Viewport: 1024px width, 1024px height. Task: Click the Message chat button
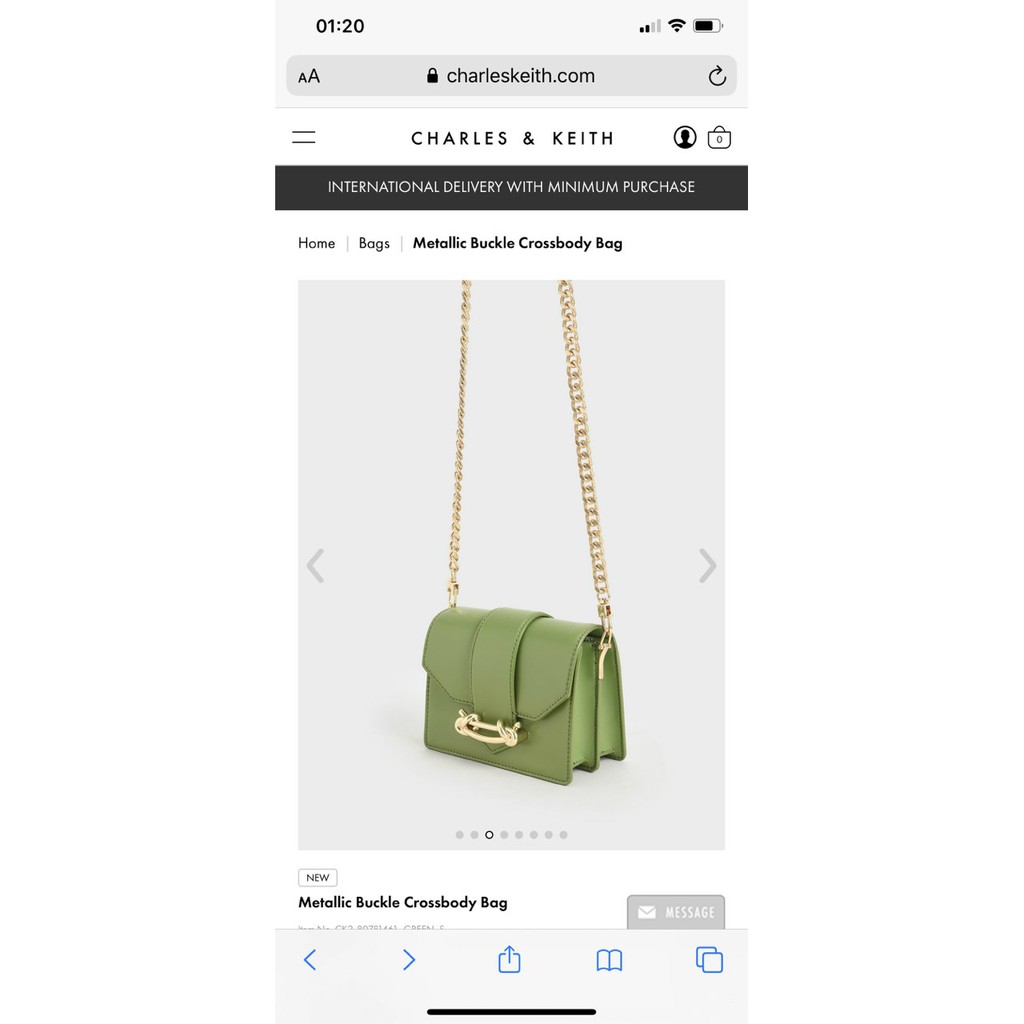point(676,912)
